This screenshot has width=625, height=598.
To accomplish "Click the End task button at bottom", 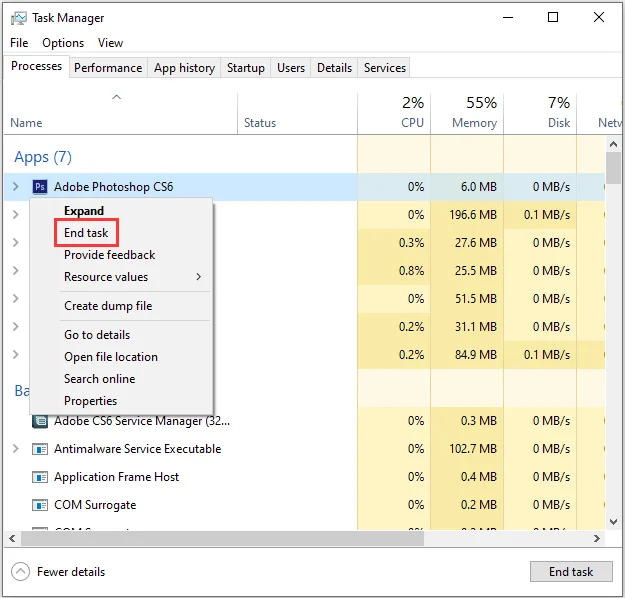I will 571,572.
